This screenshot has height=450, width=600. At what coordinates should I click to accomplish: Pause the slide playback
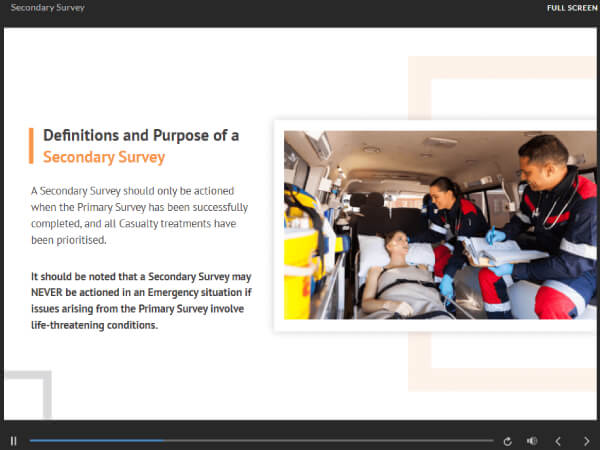(13, 441)
